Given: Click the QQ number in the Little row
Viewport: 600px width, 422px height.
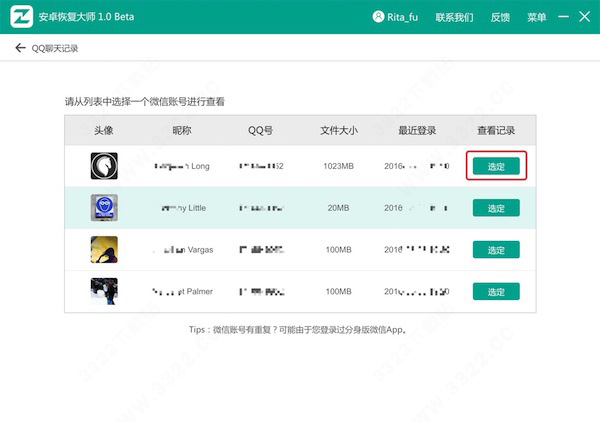Looking at the screenshot, I should (x=261, y=208).
